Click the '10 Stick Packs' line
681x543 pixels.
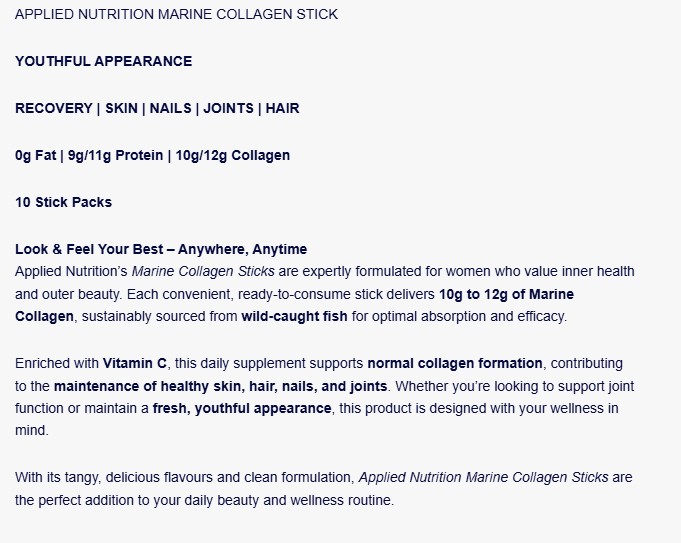63,202
